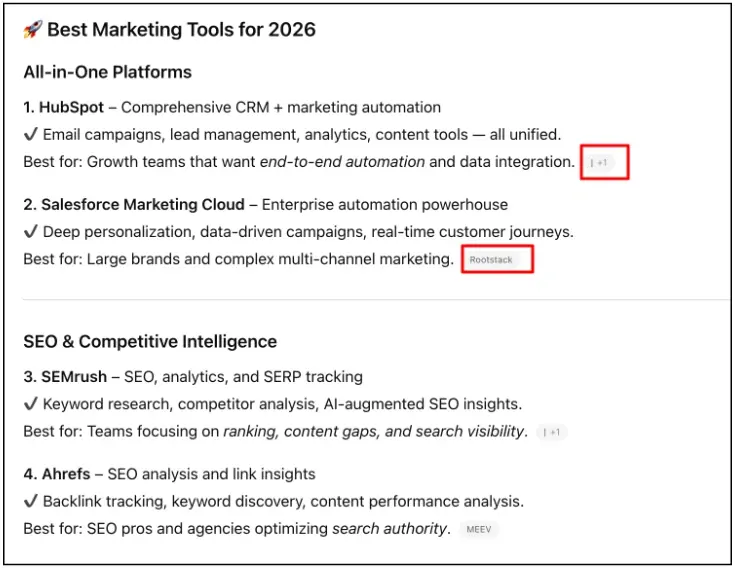Click the checkmark before "Backlink tracking"
Viewport: 735px width, 568px height.
(x=30, y=502)
